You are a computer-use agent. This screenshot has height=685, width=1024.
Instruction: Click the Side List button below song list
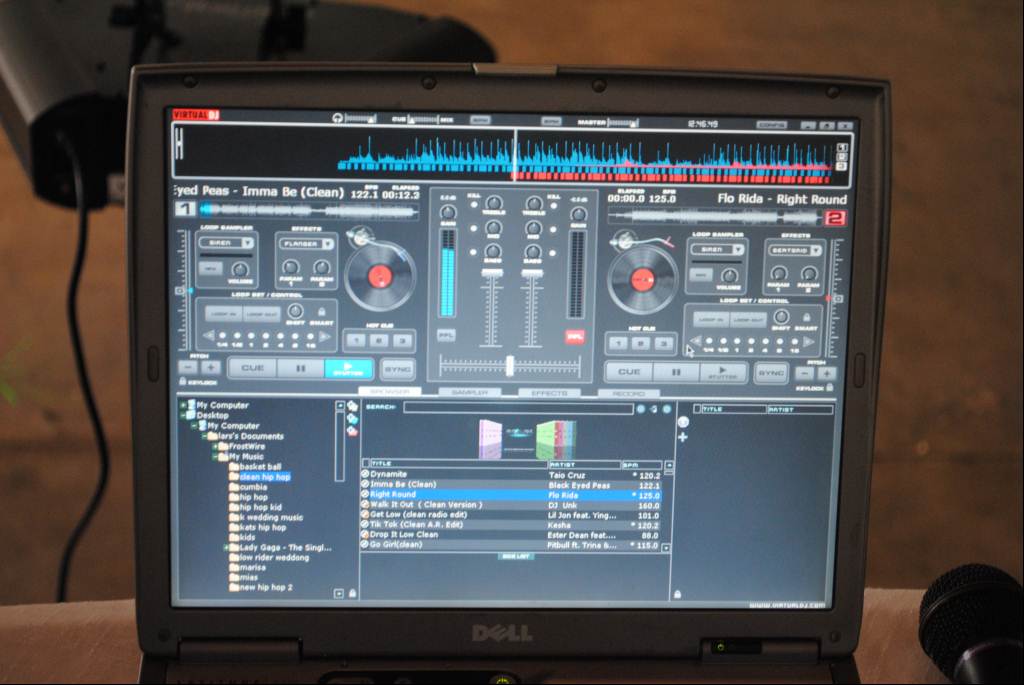[515, 556]
